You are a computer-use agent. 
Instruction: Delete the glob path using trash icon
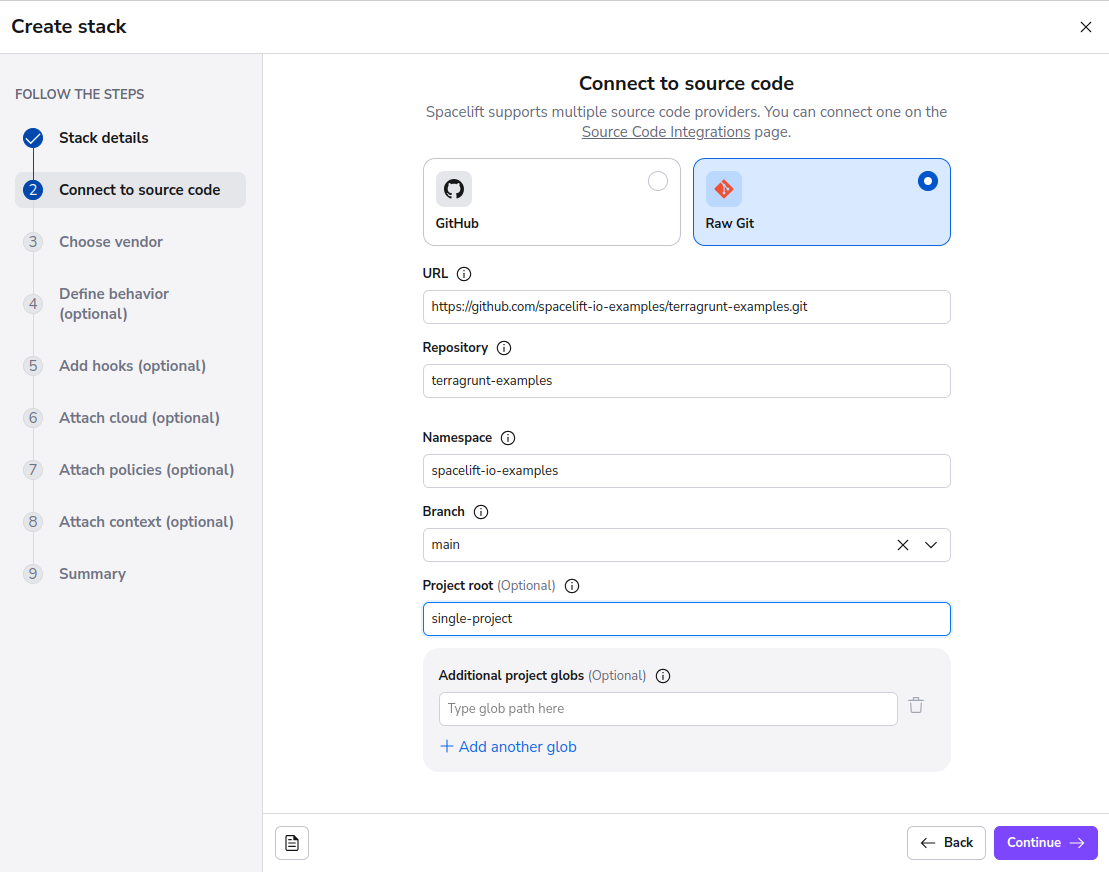(915, 705)
